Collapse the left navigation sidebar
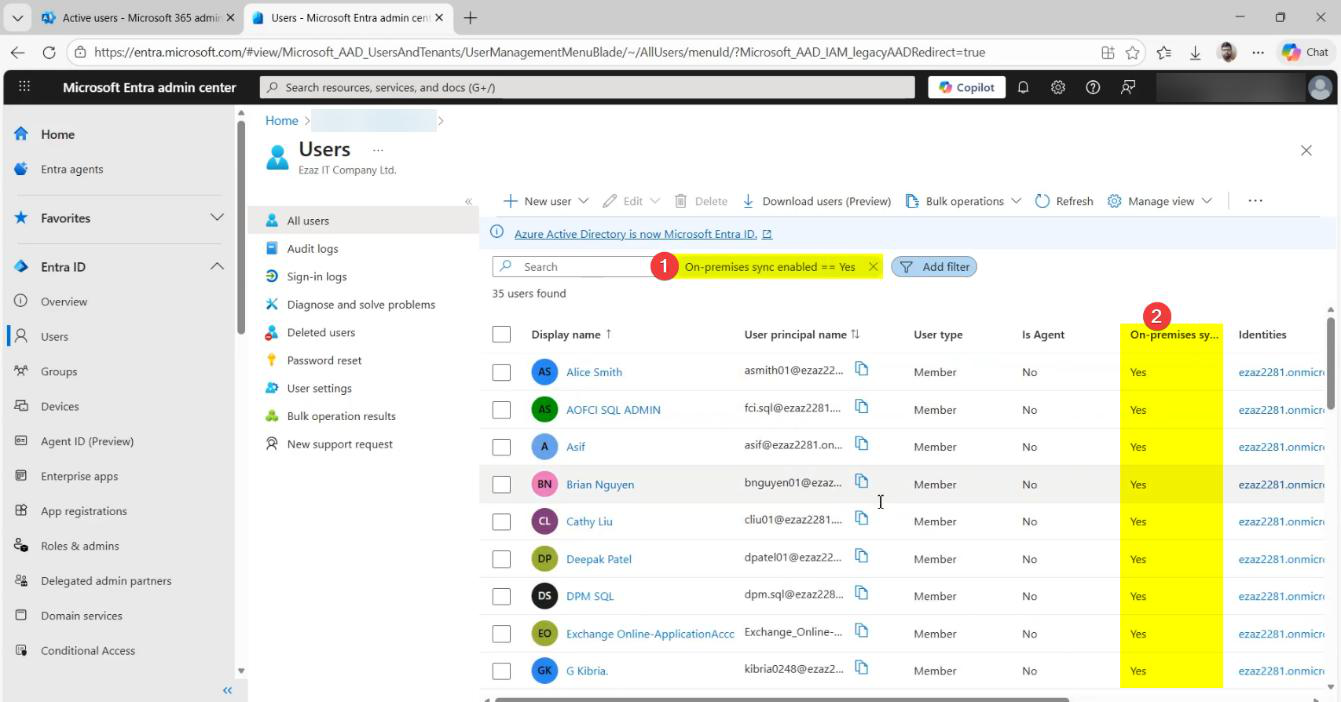This screenshot has width=1341, height=702. point(227,690)
